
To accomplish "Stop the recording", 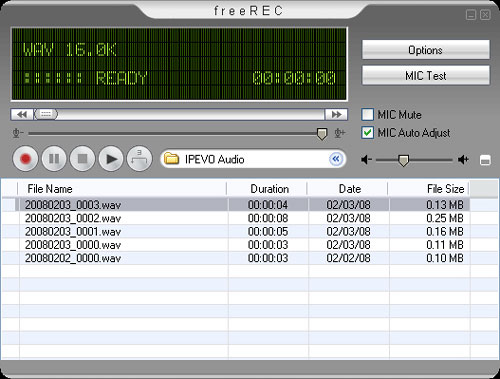I will point(82,159).
